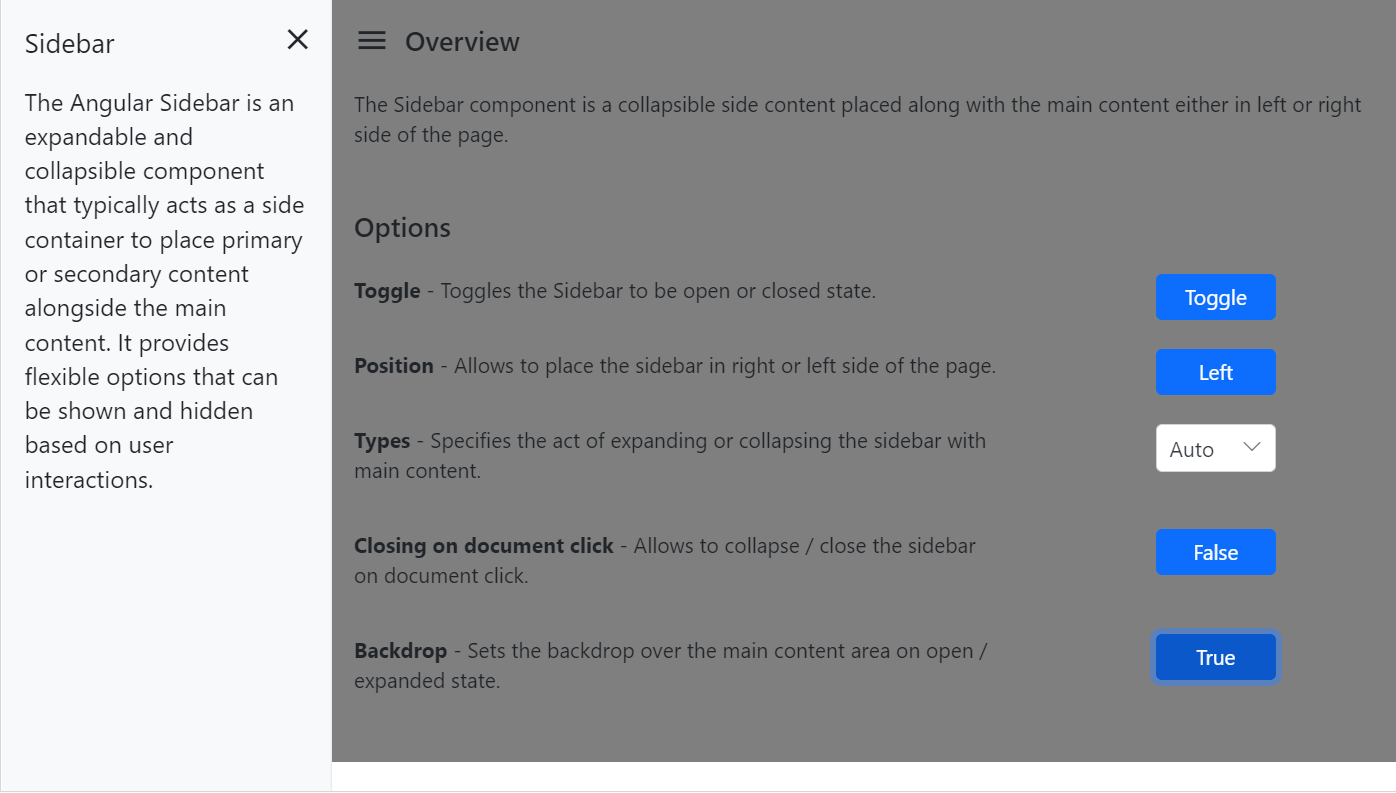
Task: Click the Angular Sidebar description paragraph
Action: (164, 291)
